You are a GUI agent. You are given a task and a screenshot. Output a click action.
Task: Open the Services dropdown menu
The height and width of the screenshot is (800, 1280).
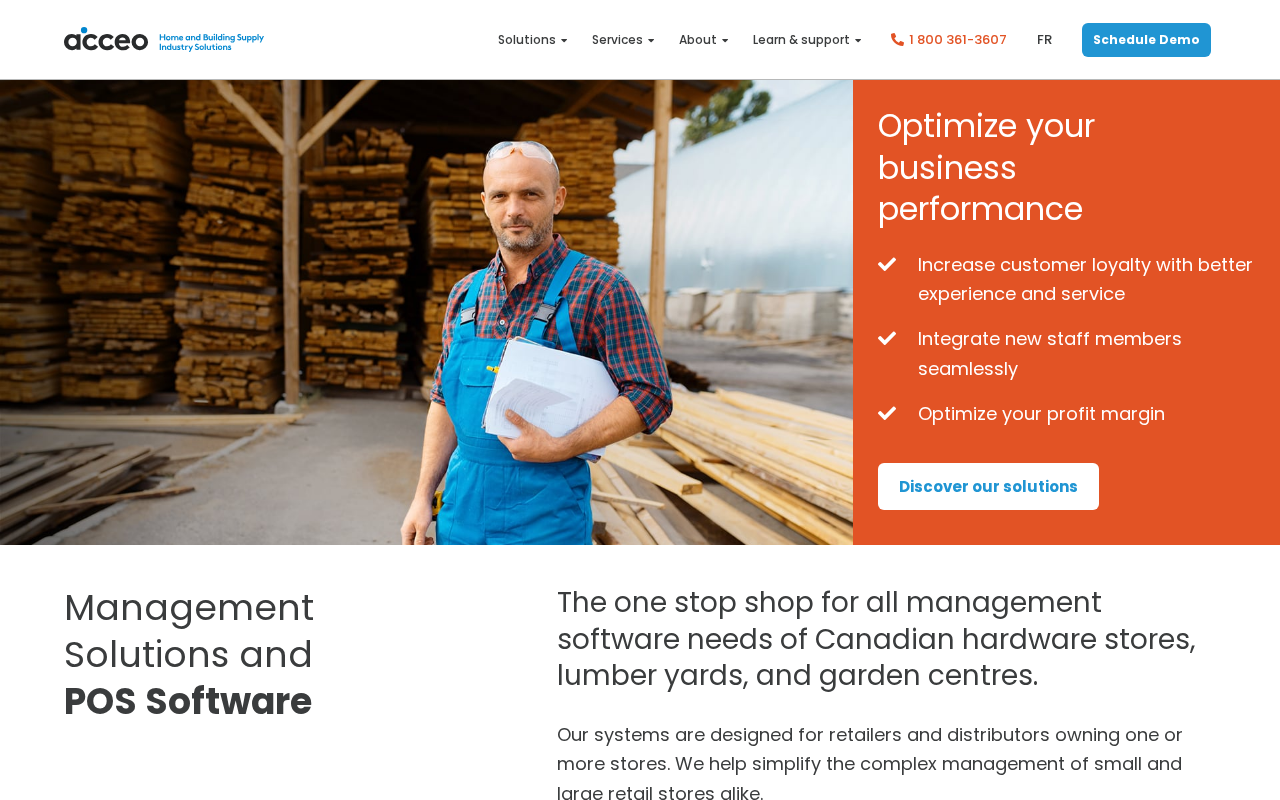tap(623, 40)
